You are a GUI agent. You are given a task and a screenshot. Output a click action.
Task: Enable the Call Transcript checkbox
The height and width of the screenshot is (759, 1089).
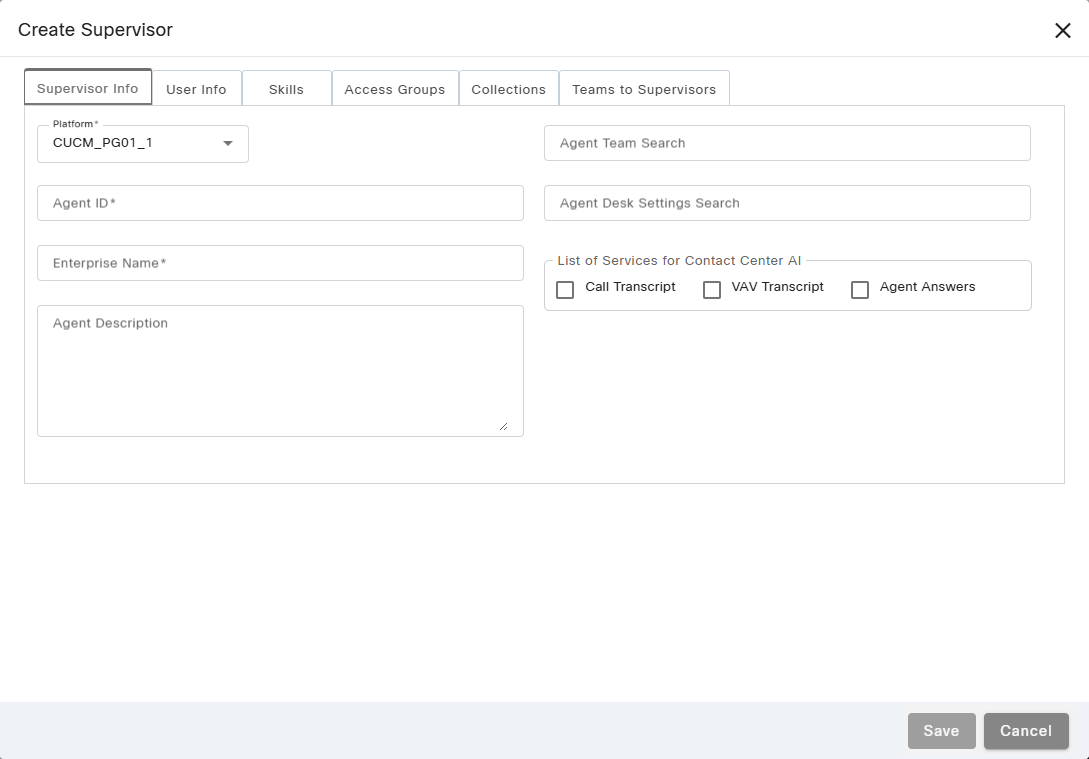point(565,290)
